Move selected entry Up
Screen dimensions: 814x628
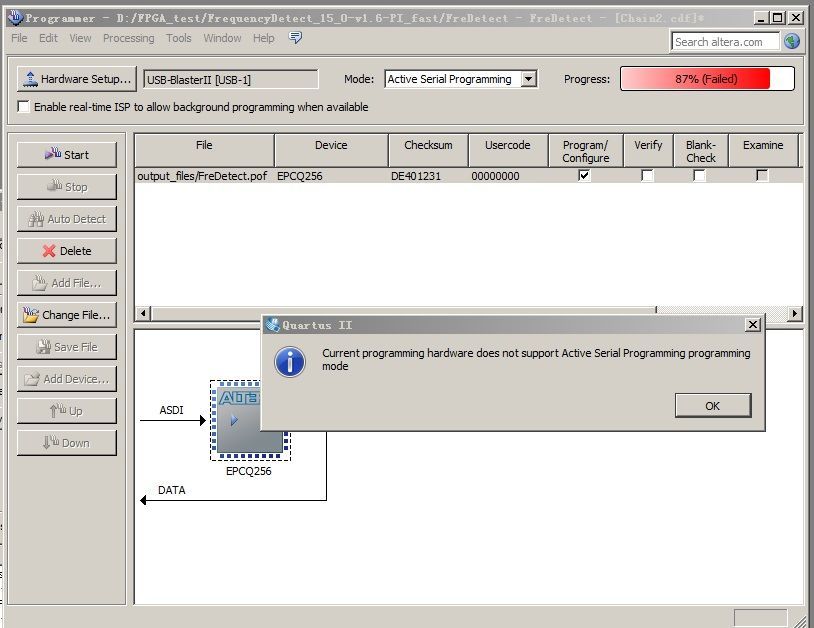66,411
